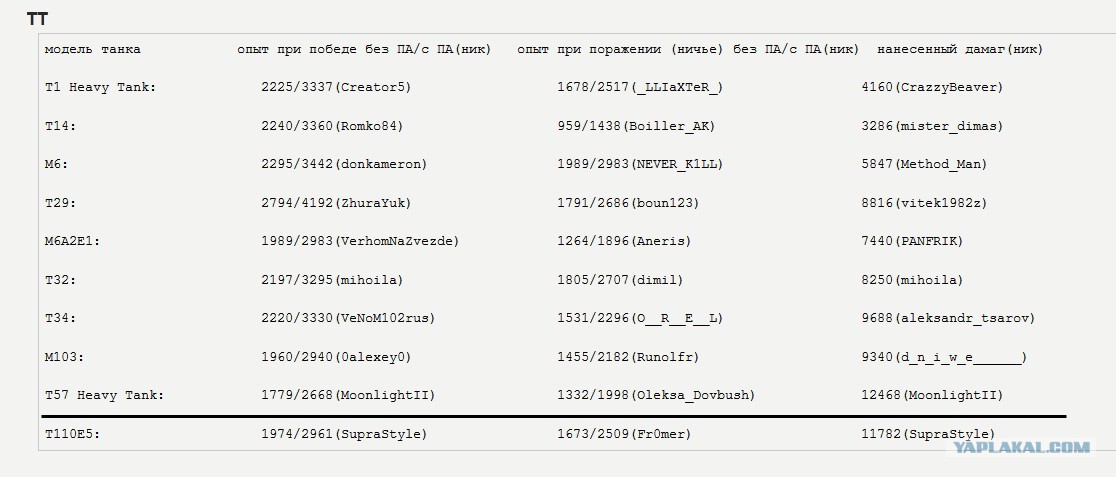Click the T110E5 row label
This screenshot has height=477, width=1116.
click(x=73, y=434)
